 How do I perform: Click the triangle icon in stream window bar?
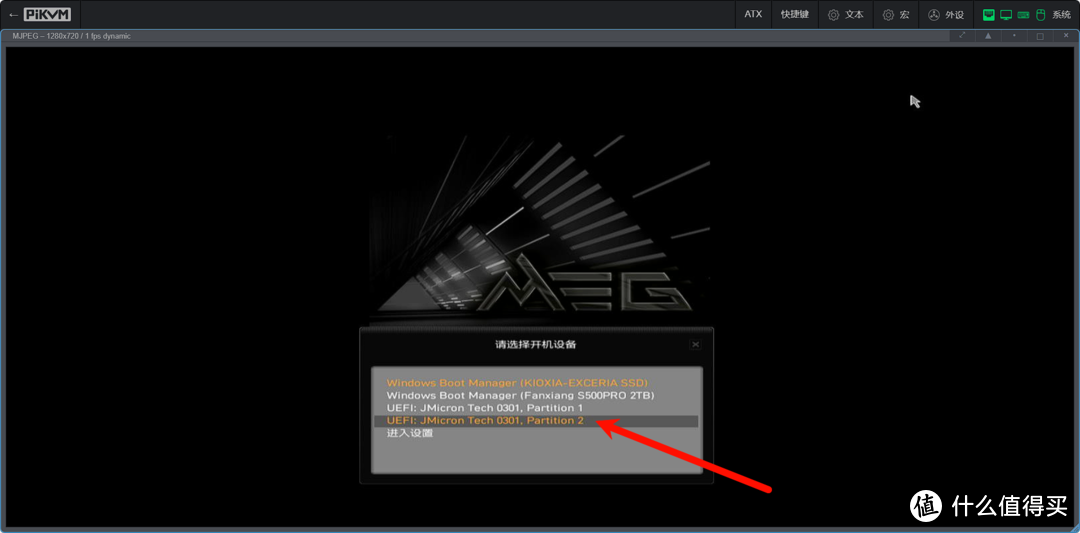tap(988, 36)
